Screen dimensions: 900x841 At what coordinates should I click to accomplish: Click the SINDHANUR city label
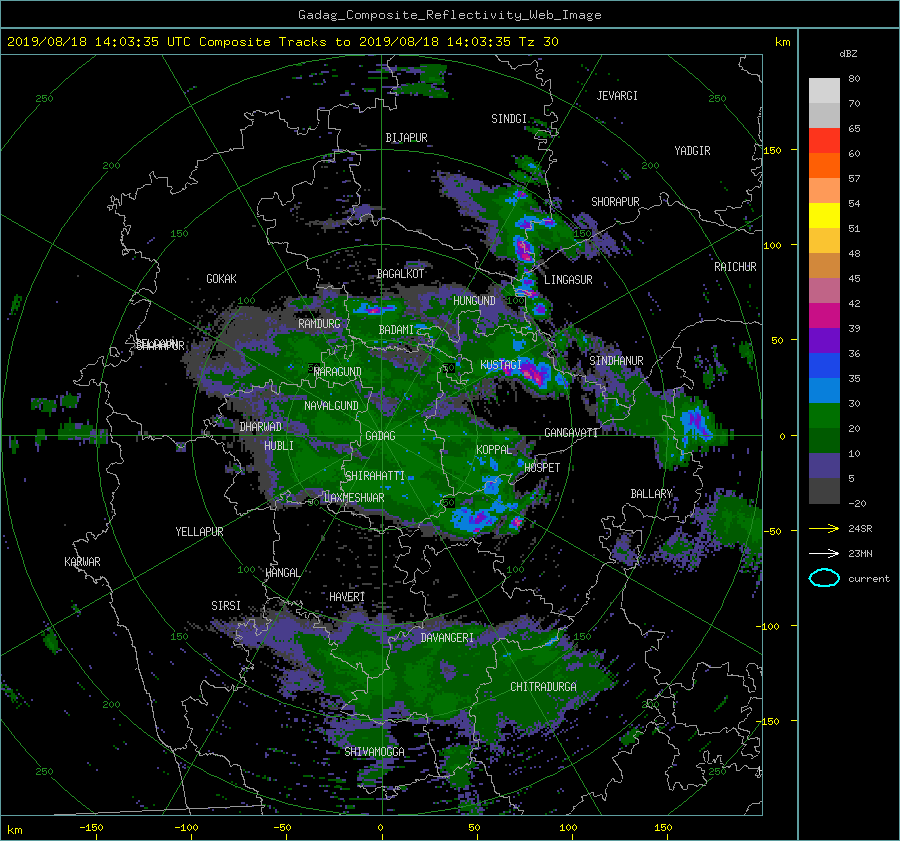click(616, 361)
